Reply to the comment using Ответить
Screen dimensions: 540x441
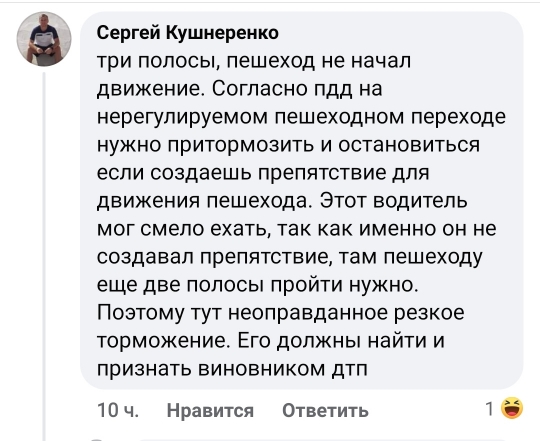pyautogui.click(x=325, y=410)
